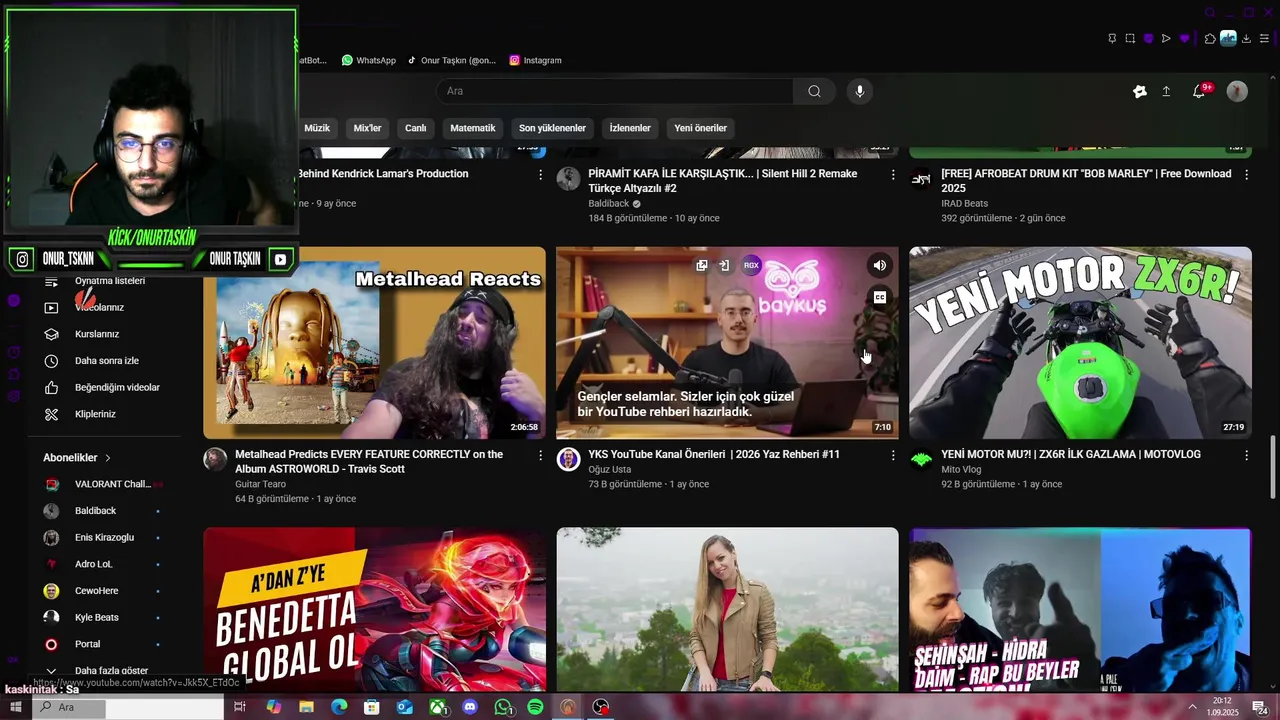Click the send arrow browser toolbar icon
The height and width of the screenshot is (720, 1280).
coord(1166,38)
